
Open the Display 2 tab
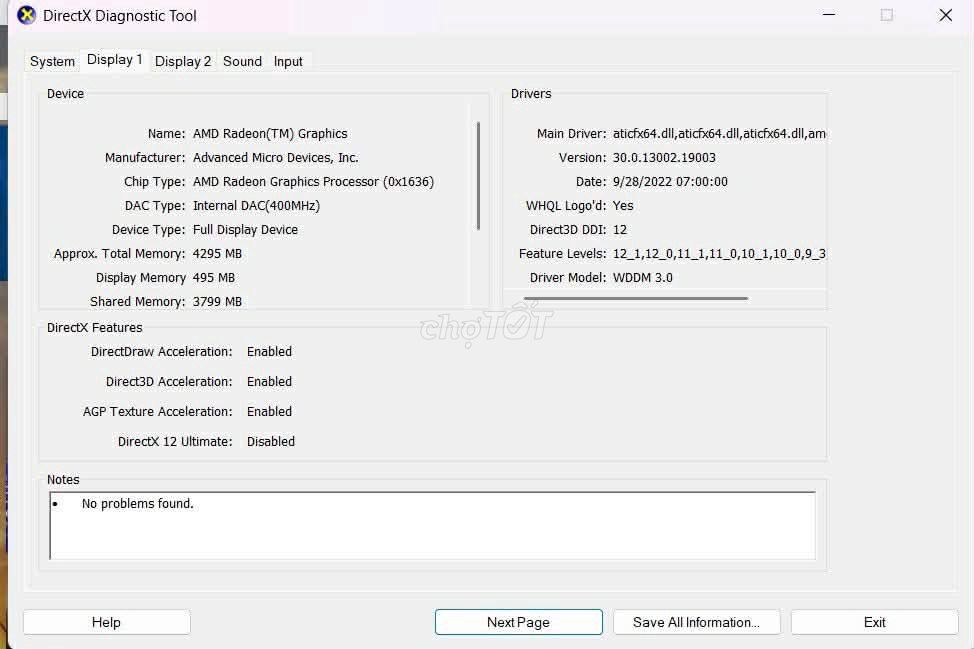coord(183,61)
